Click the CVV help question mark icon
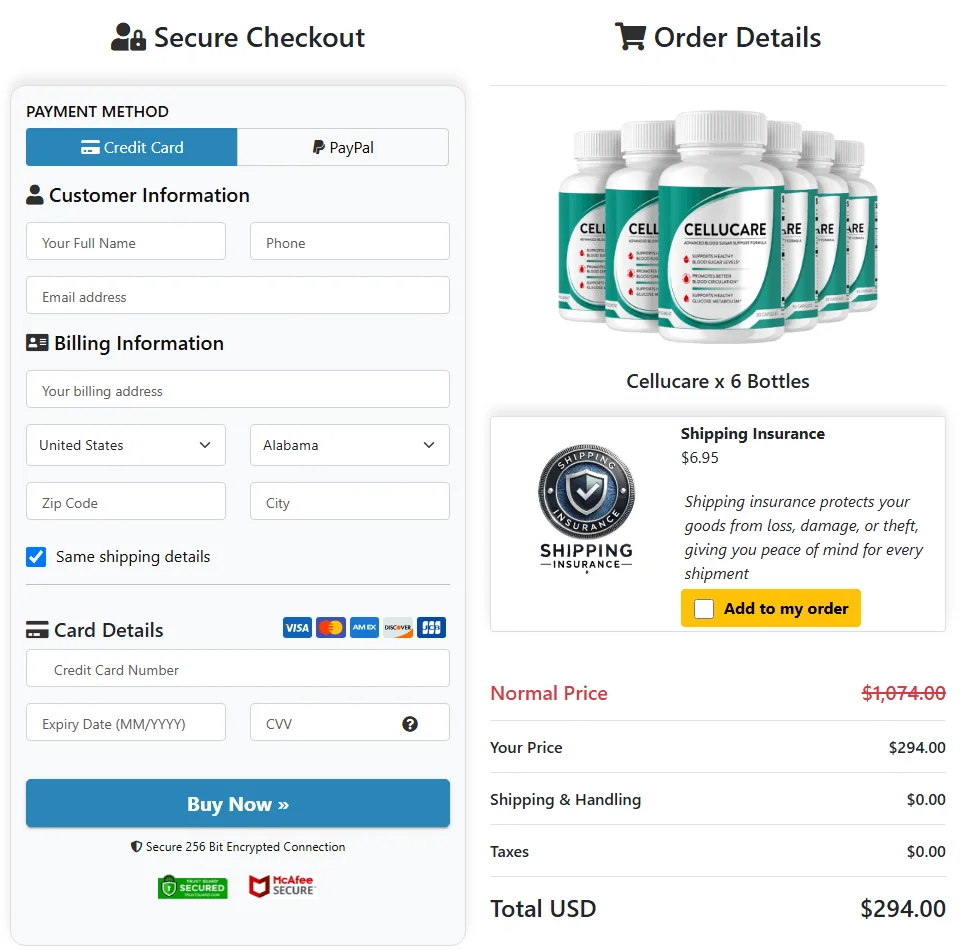The width and height of the screenshot is (962, 950). tap(410, 724)
